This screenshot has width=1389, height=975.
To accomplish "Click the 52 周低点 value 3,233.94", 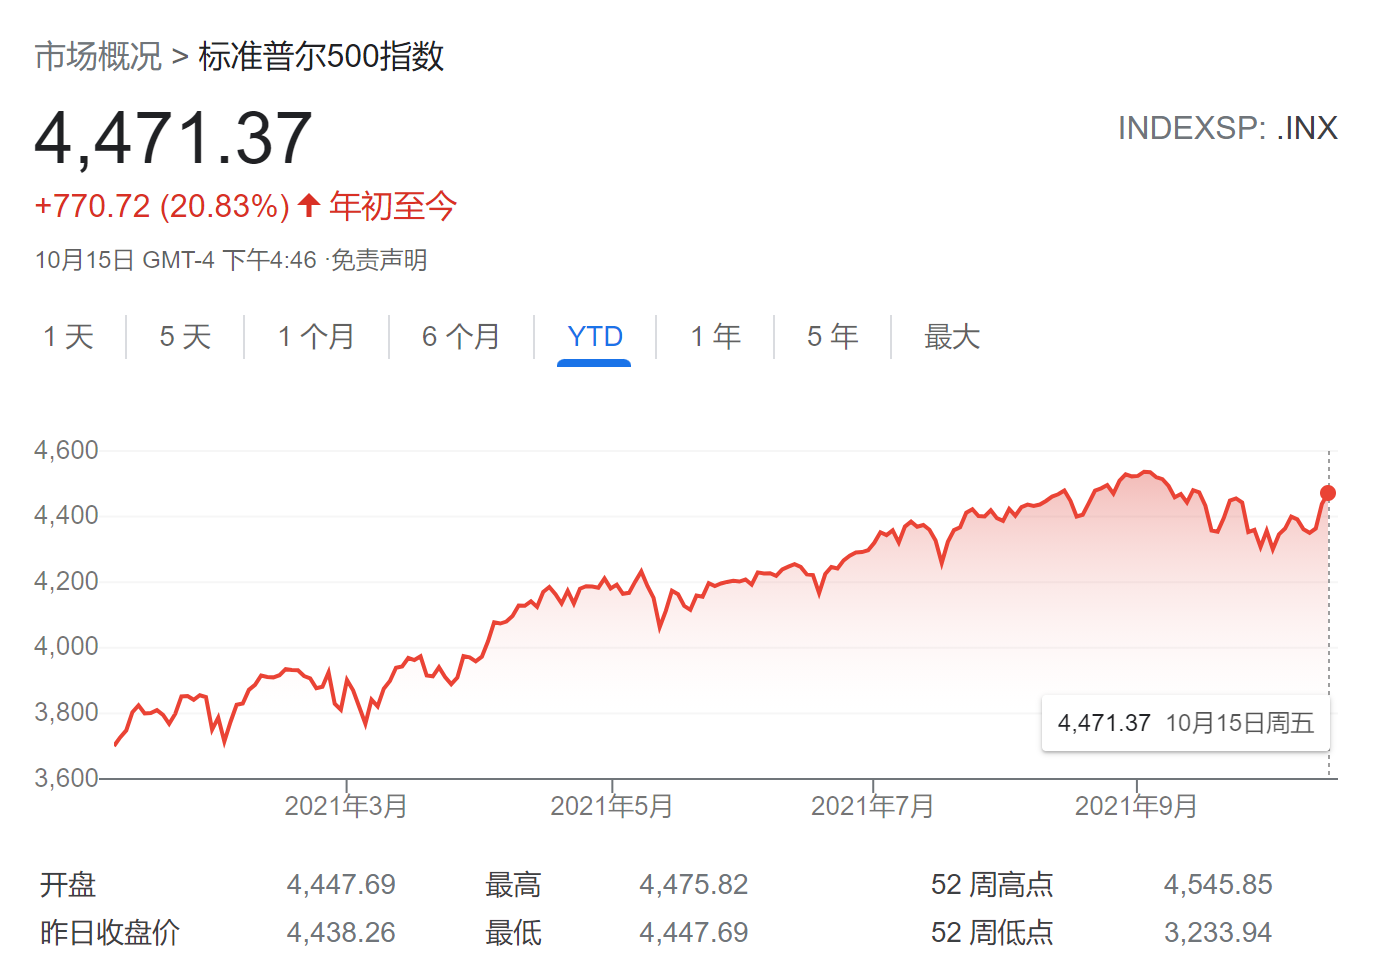I will (x=1218, y=933).
